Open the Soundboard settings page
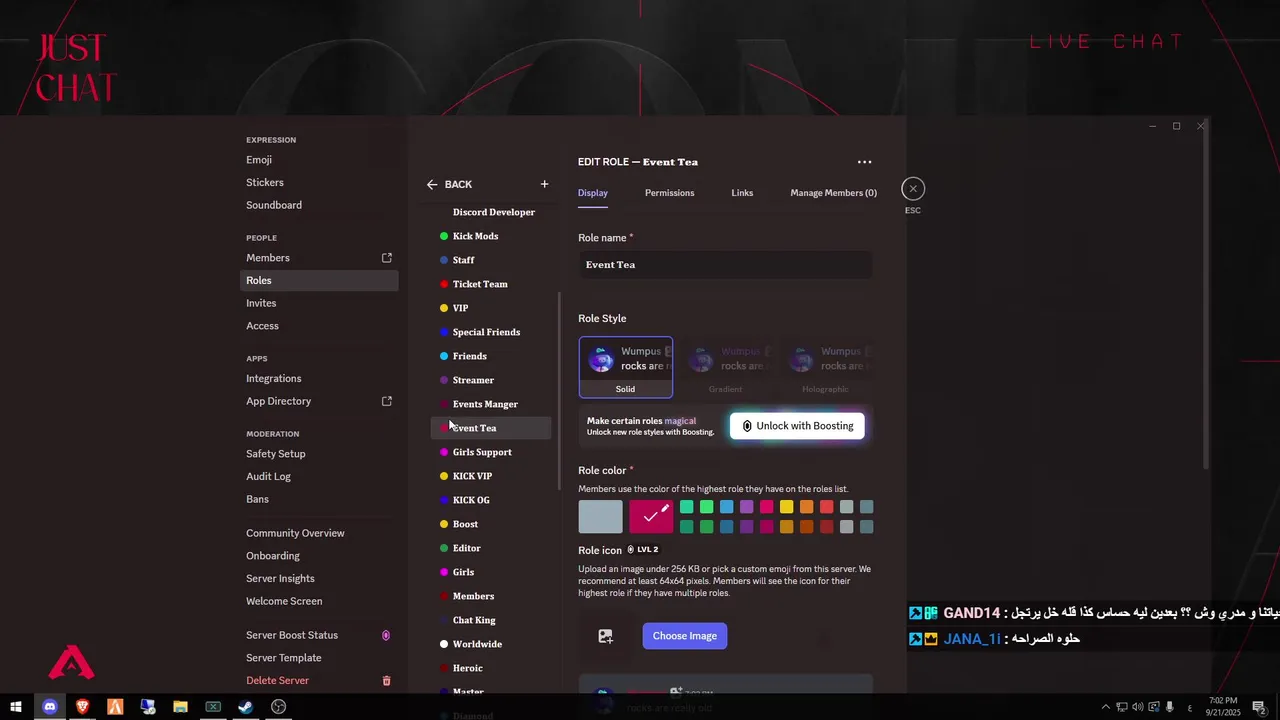 coord(319,205)
